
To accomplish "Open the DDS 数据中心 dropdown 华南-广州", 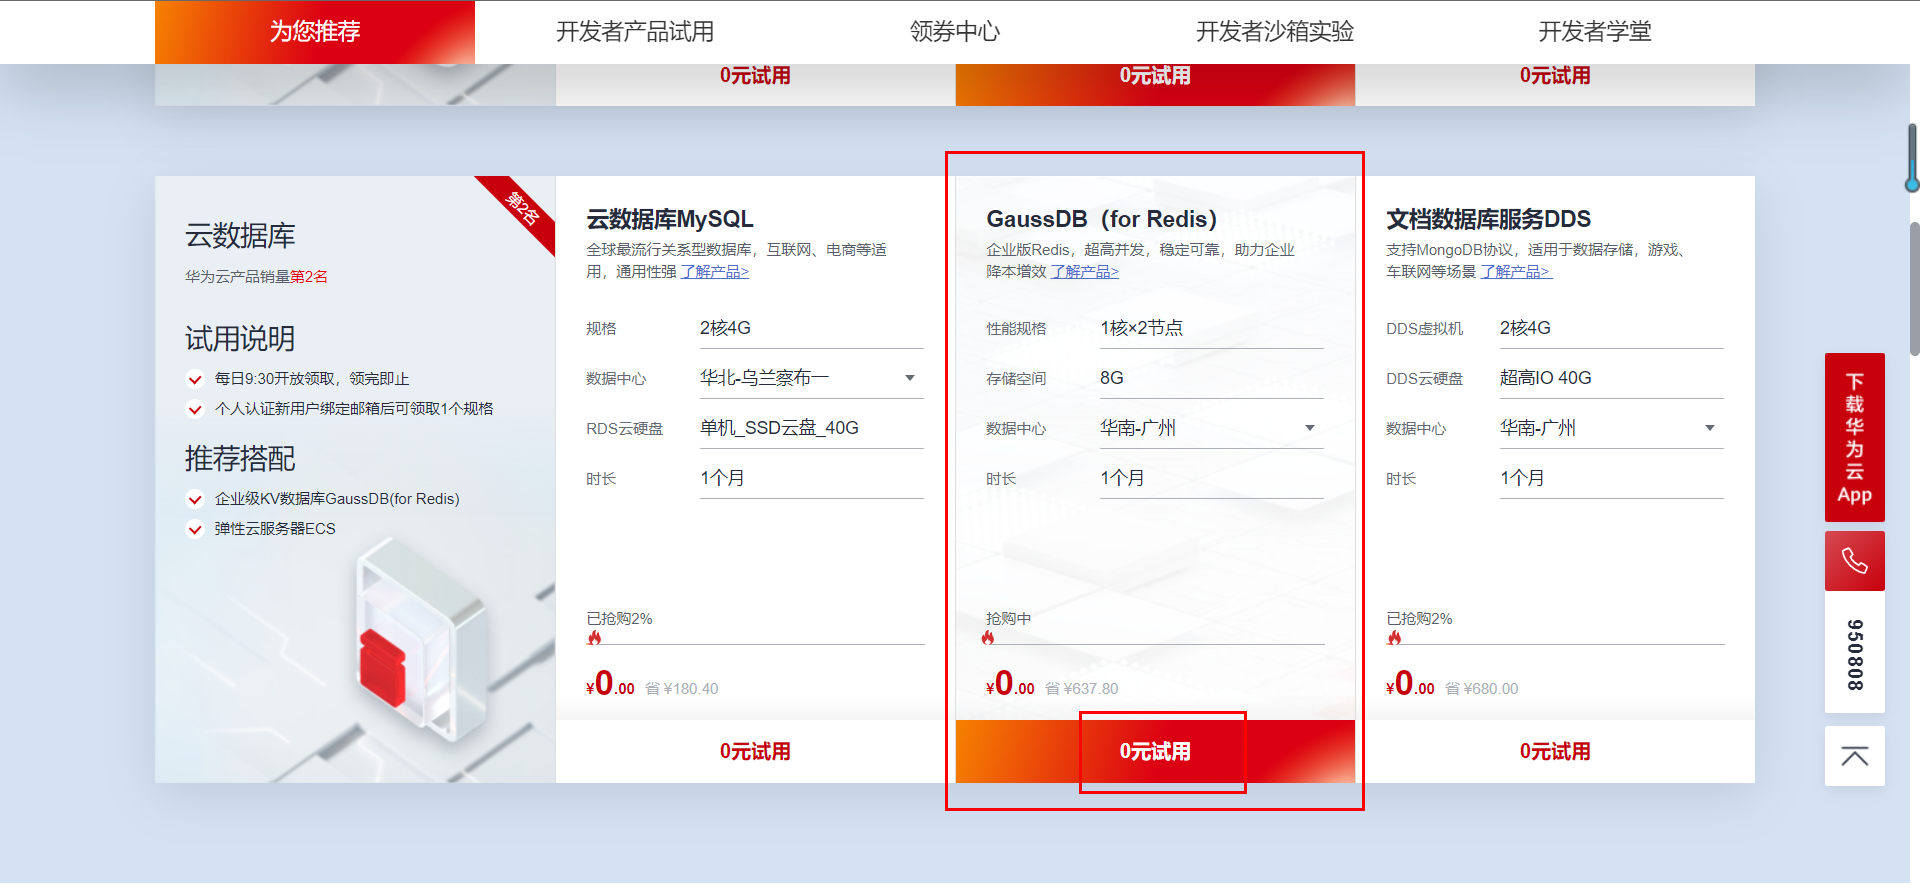I will click(1611, 428).
